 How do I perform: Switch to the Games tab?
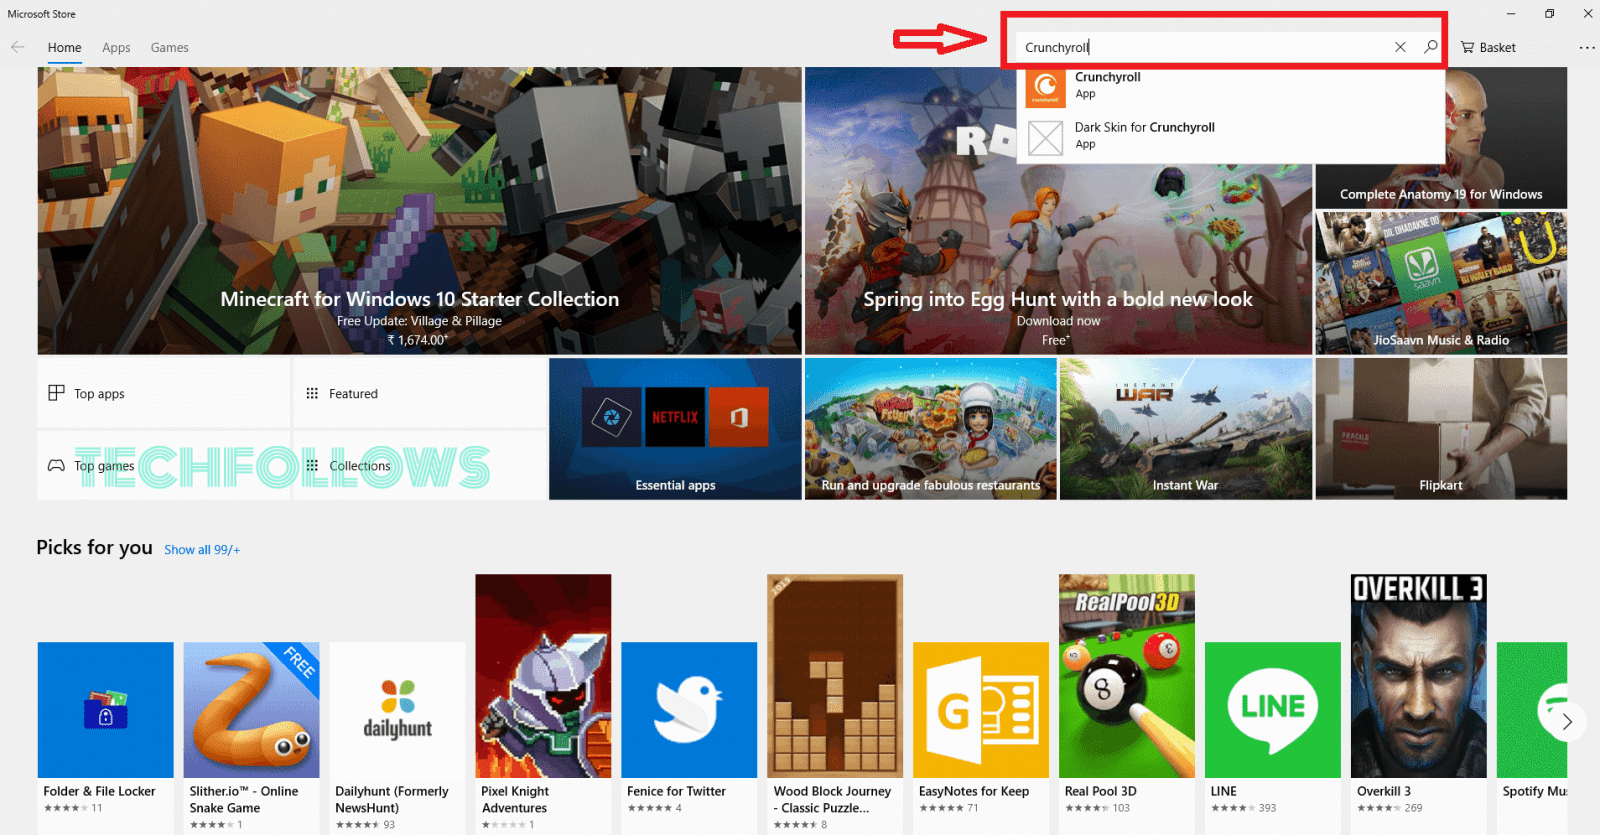tap(169, 47)
